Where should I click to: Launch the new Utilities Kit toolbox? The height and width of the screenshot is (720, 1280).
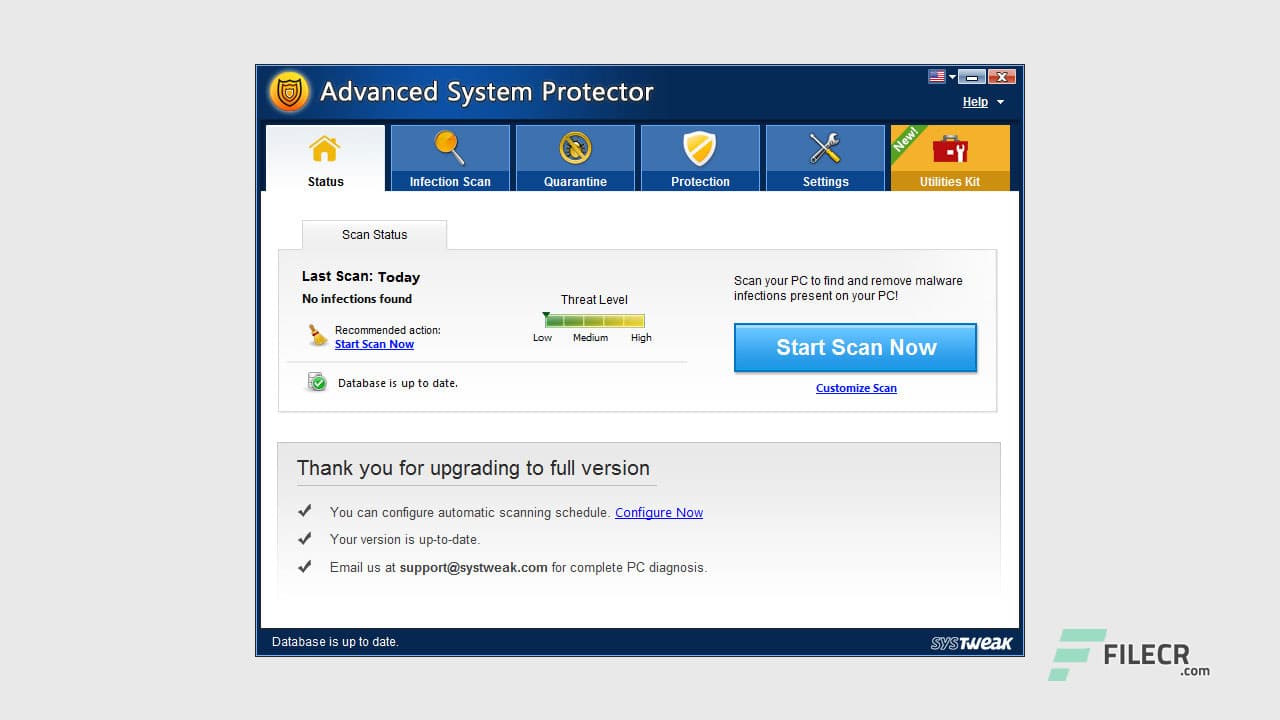point(949,157)
